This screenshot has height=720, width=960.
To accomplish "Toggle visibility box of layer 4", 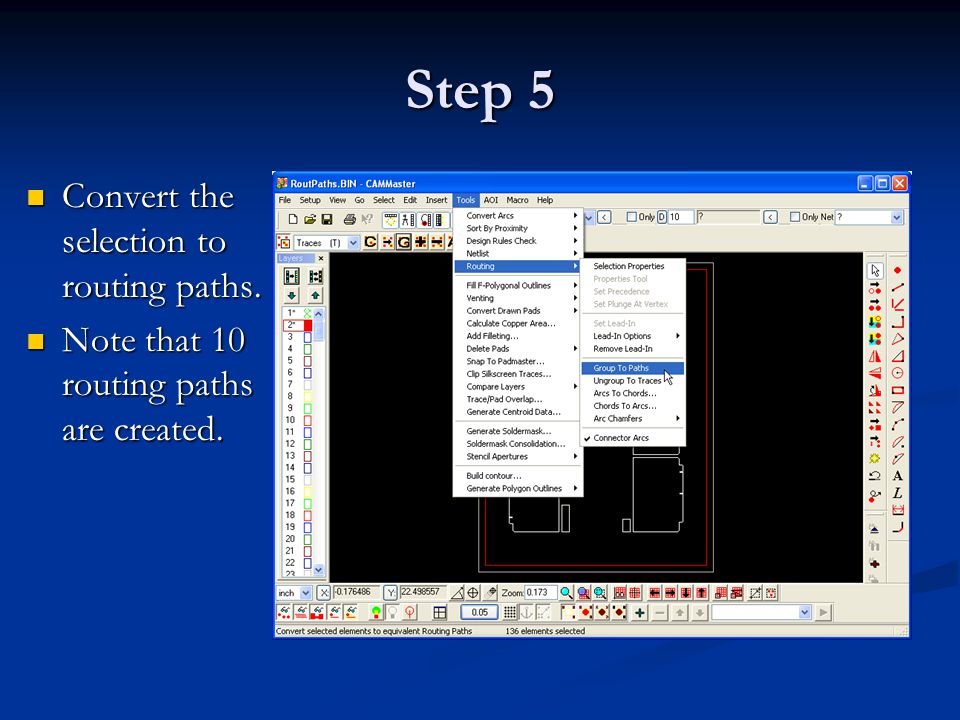I will click(308, 349).
